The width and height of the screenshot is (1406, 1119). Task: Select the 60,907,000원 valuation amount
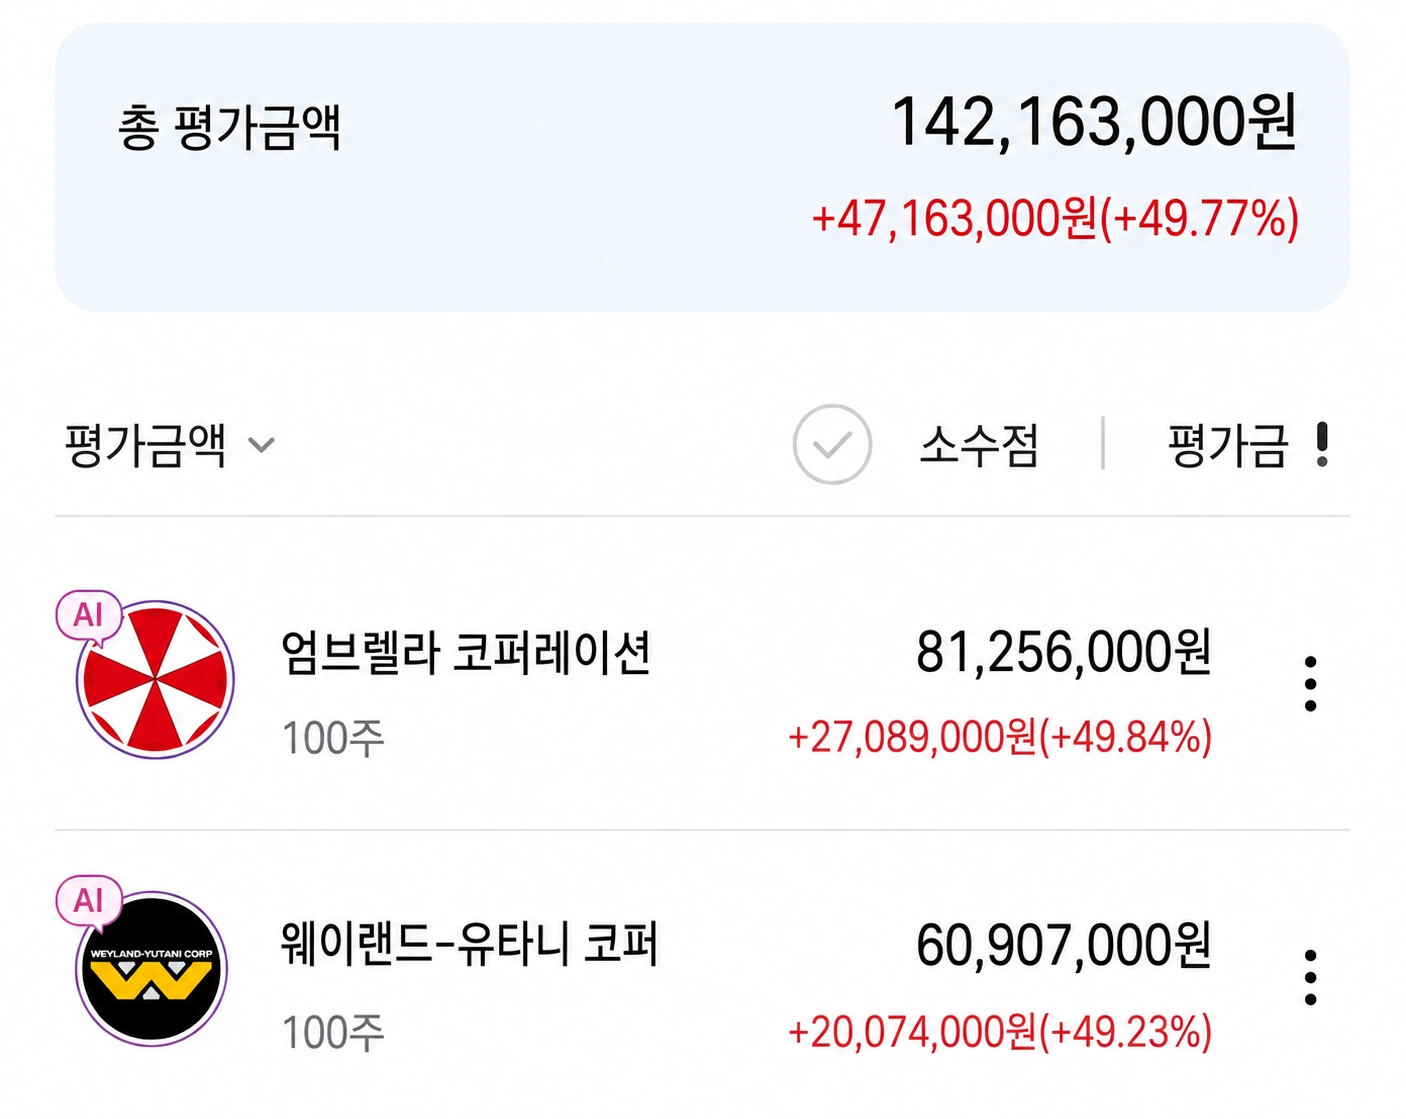pyautogui.click(x=1064, y=945)
